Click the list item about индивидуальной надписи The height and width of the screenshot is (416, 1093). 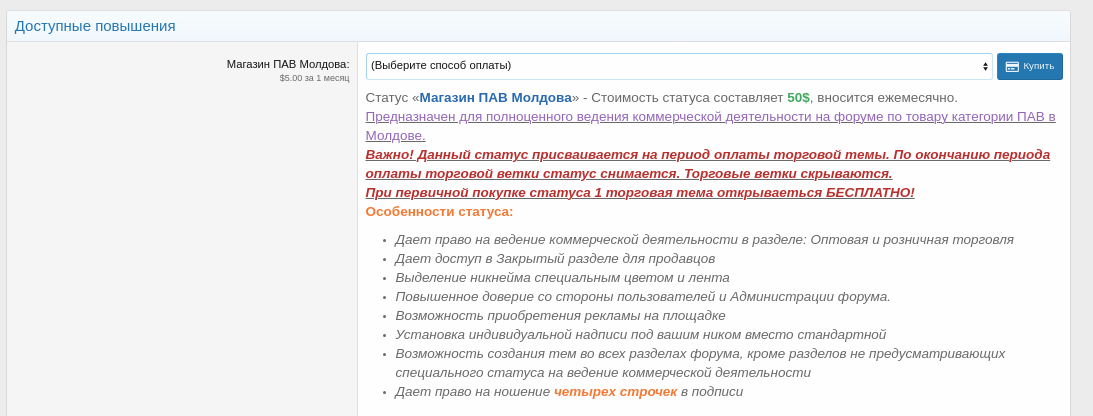coord(640,335)
